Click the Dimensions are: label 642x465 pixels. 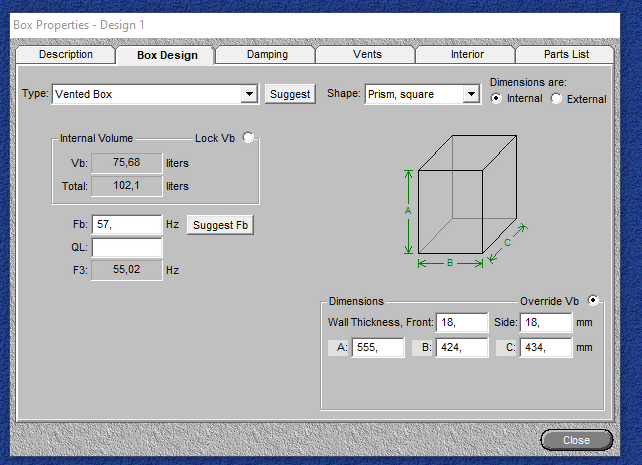(528, 82)
